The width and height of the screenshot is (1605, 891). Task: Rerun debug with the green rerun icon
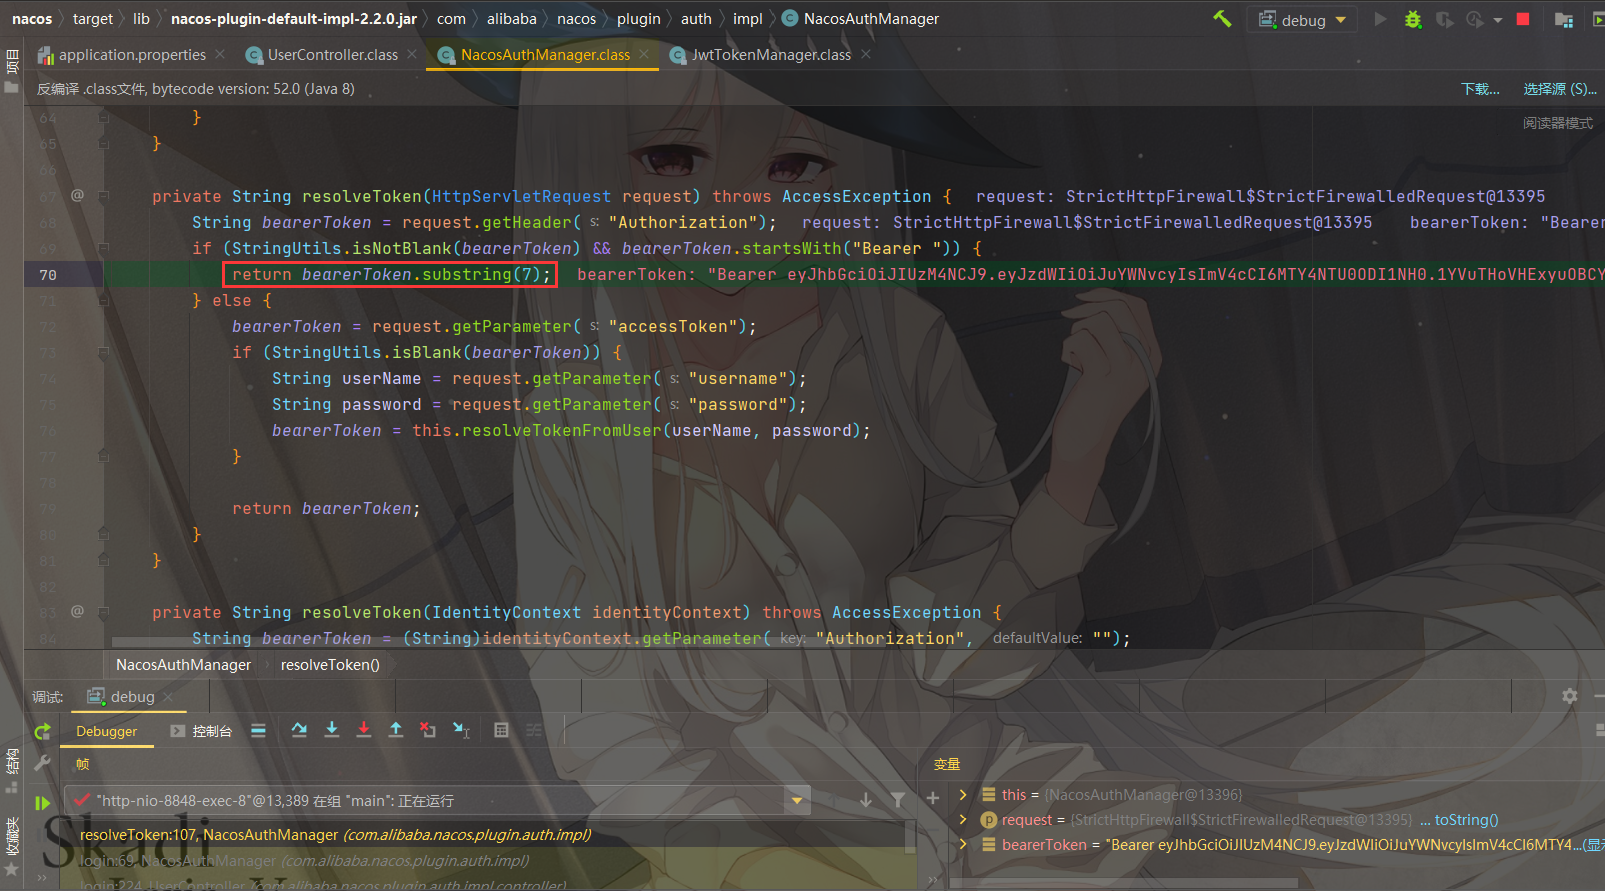(x=42, y=732)
